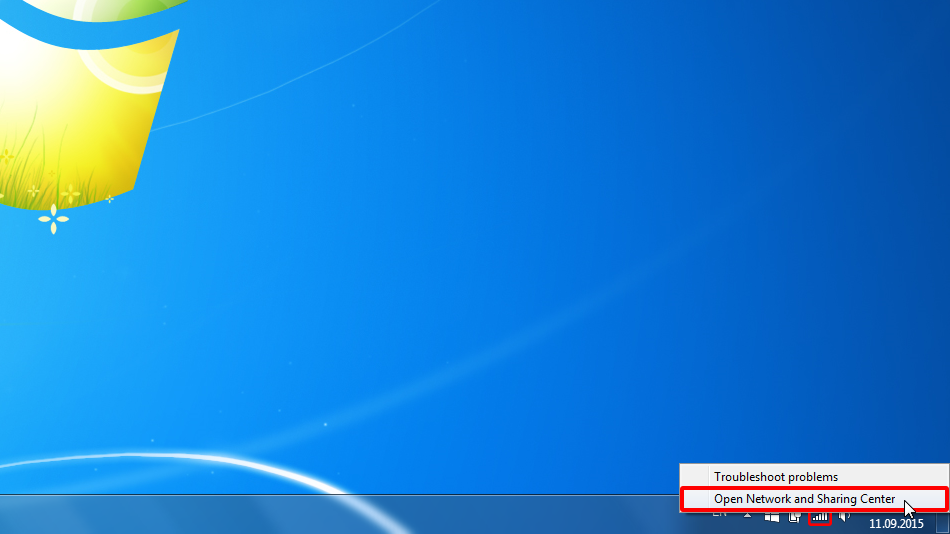Screen dimensions: 950x534
Task: Click the word "problems" in the top menu entry
Action: pyautogui.click(x=811, y=477)
